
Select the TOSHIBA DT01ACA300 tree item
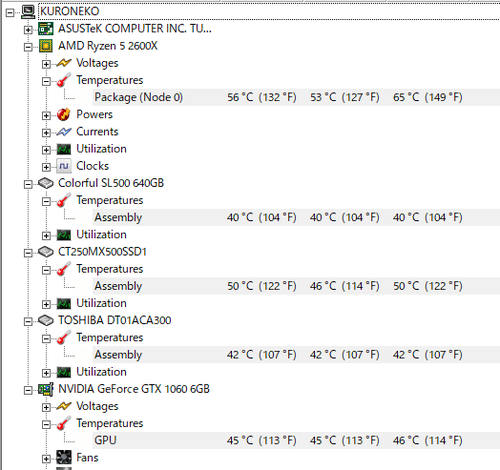click(x=115, y=320)
